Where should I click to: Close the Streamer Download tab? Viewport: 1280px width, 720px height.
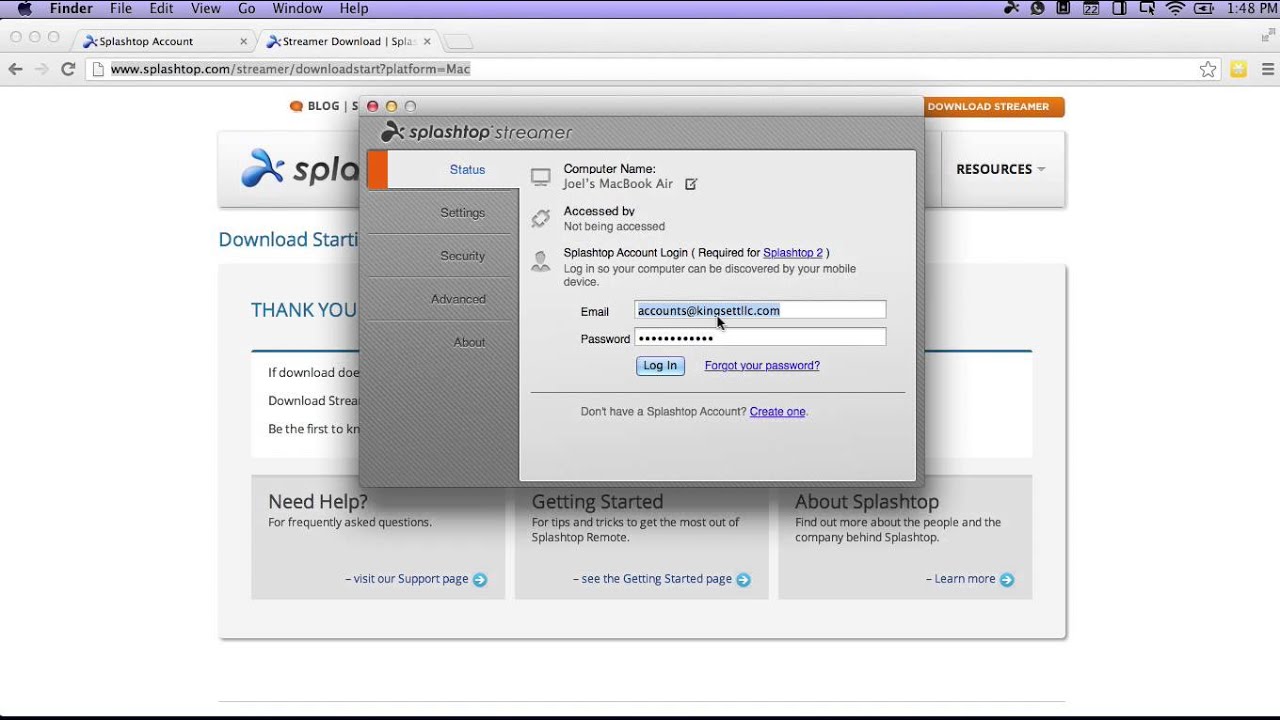tap(427, 42)
